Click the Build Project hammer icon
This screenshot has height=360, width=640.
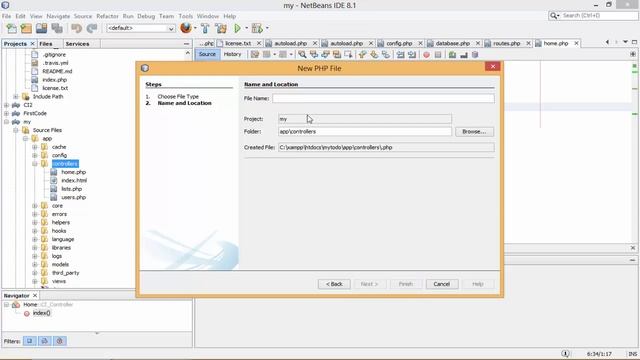pyautogui.click(x=205, y=28)
